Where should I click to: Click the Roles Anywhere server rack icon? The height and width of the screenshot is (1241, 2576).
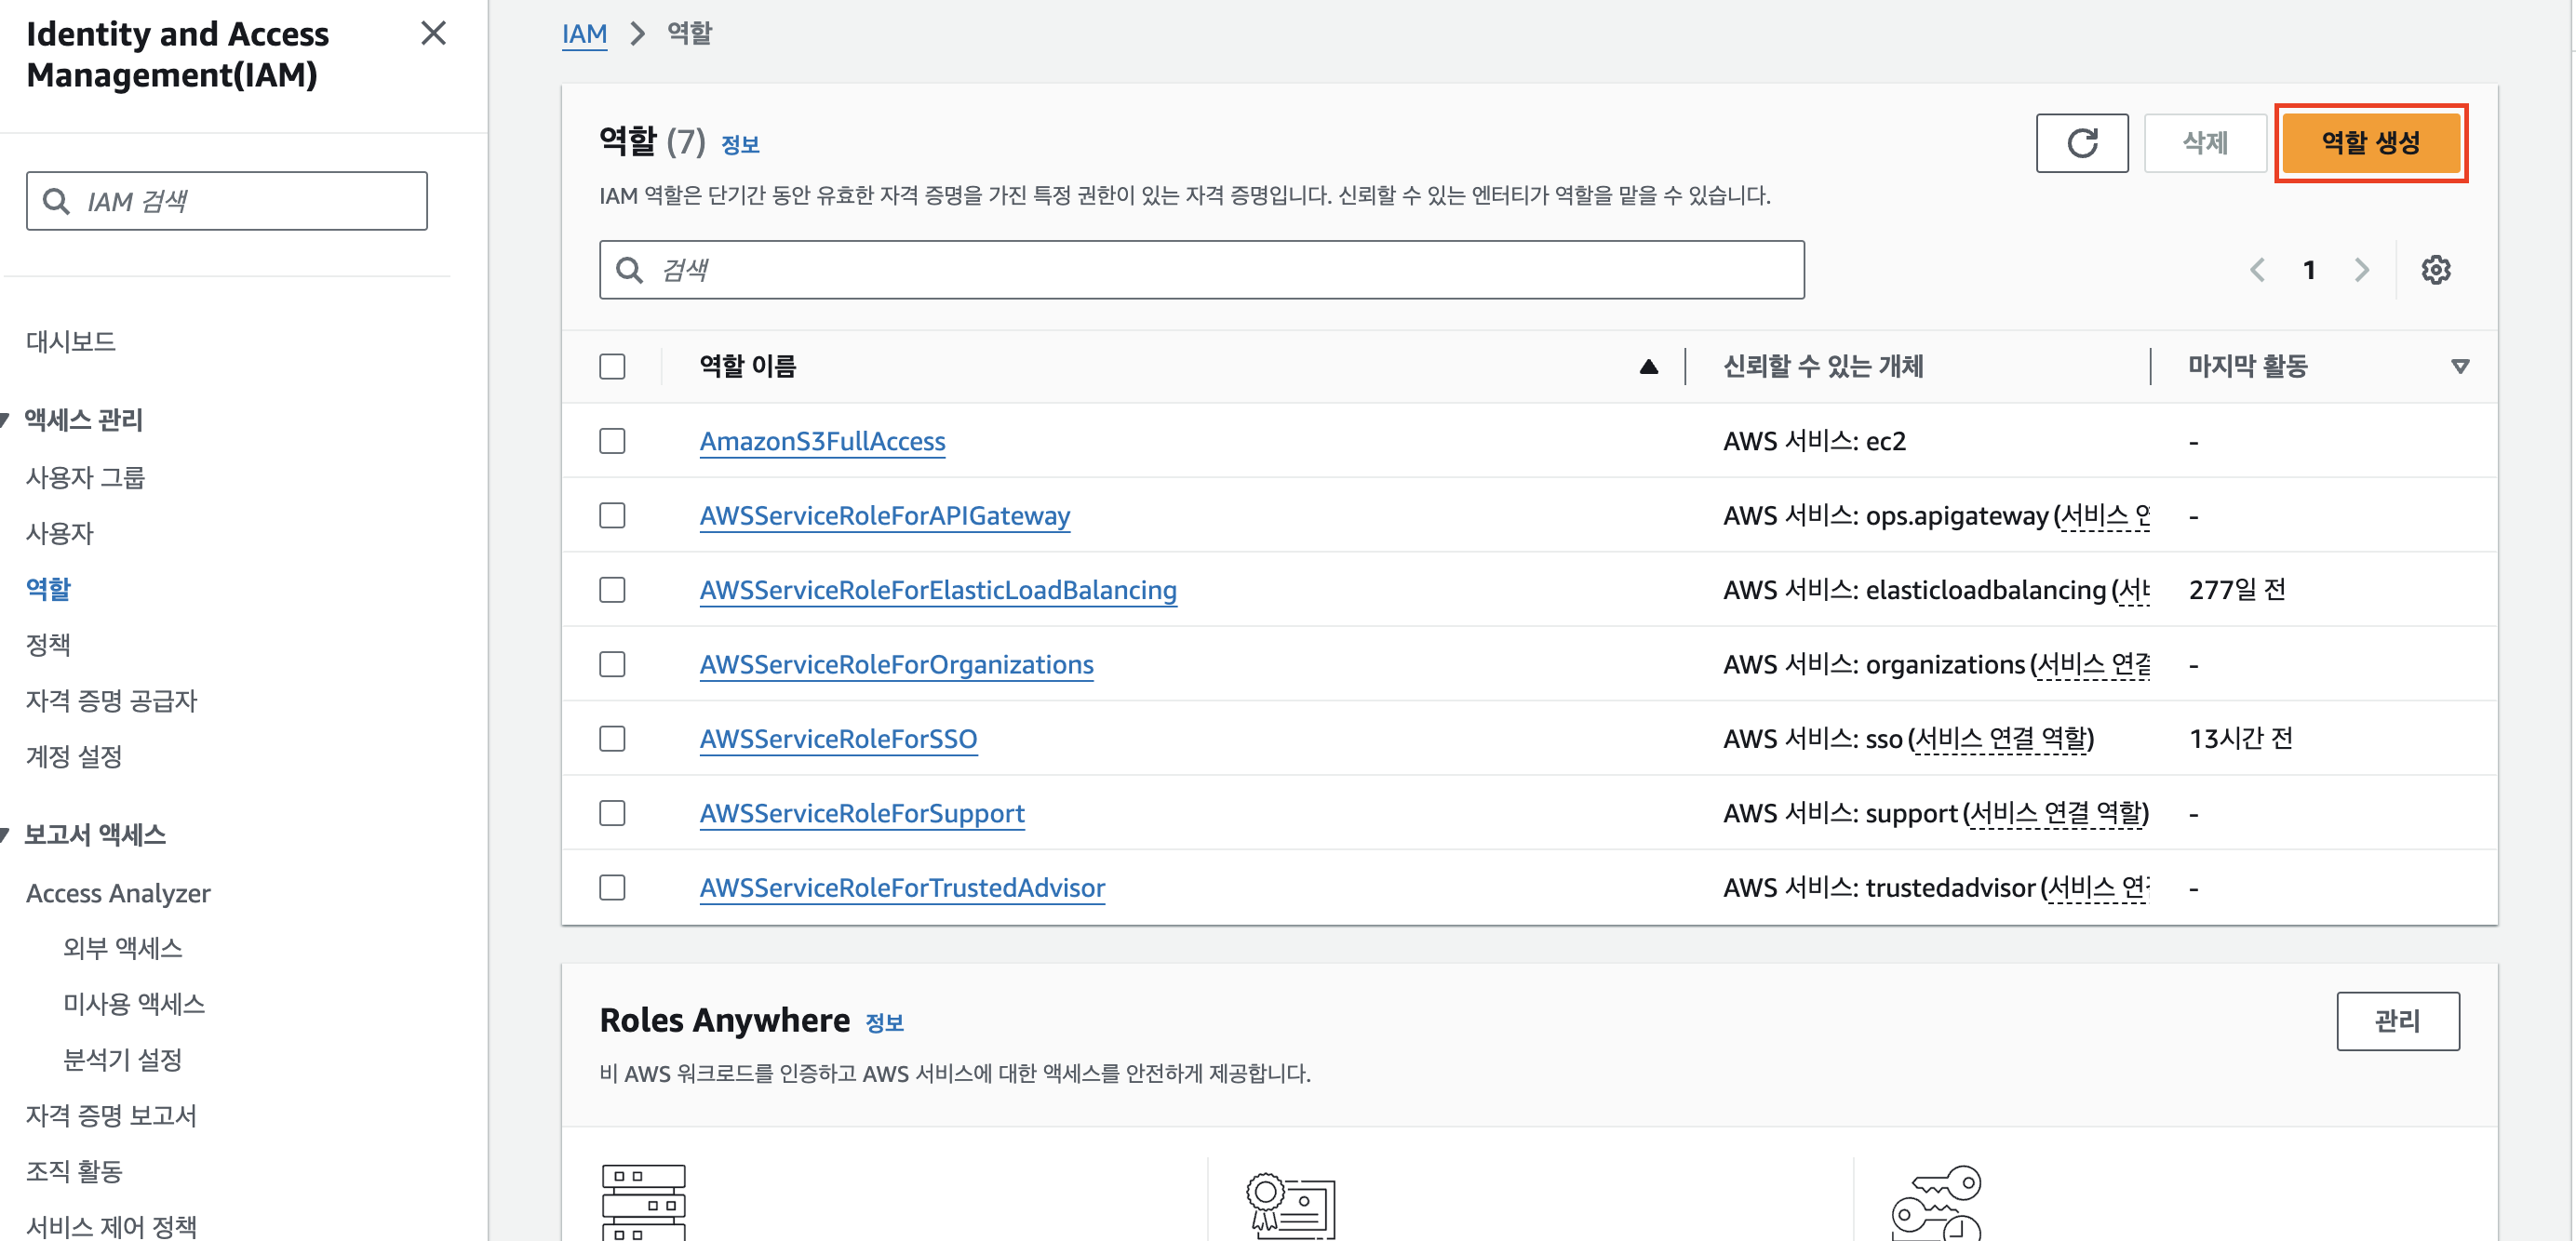(x=643, y=1201)
